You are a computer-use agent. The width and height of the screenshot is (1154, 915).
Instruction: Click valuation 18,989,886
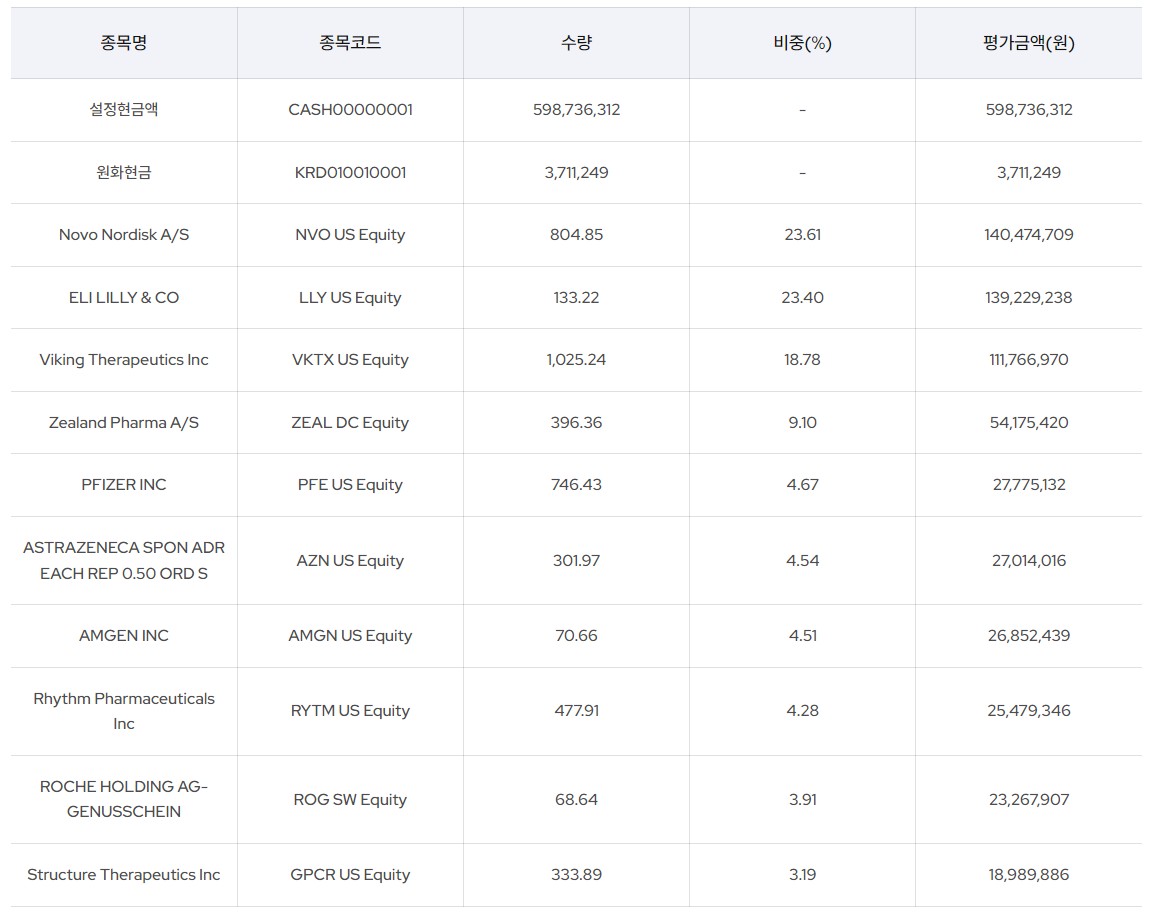tap(1029, 875)
